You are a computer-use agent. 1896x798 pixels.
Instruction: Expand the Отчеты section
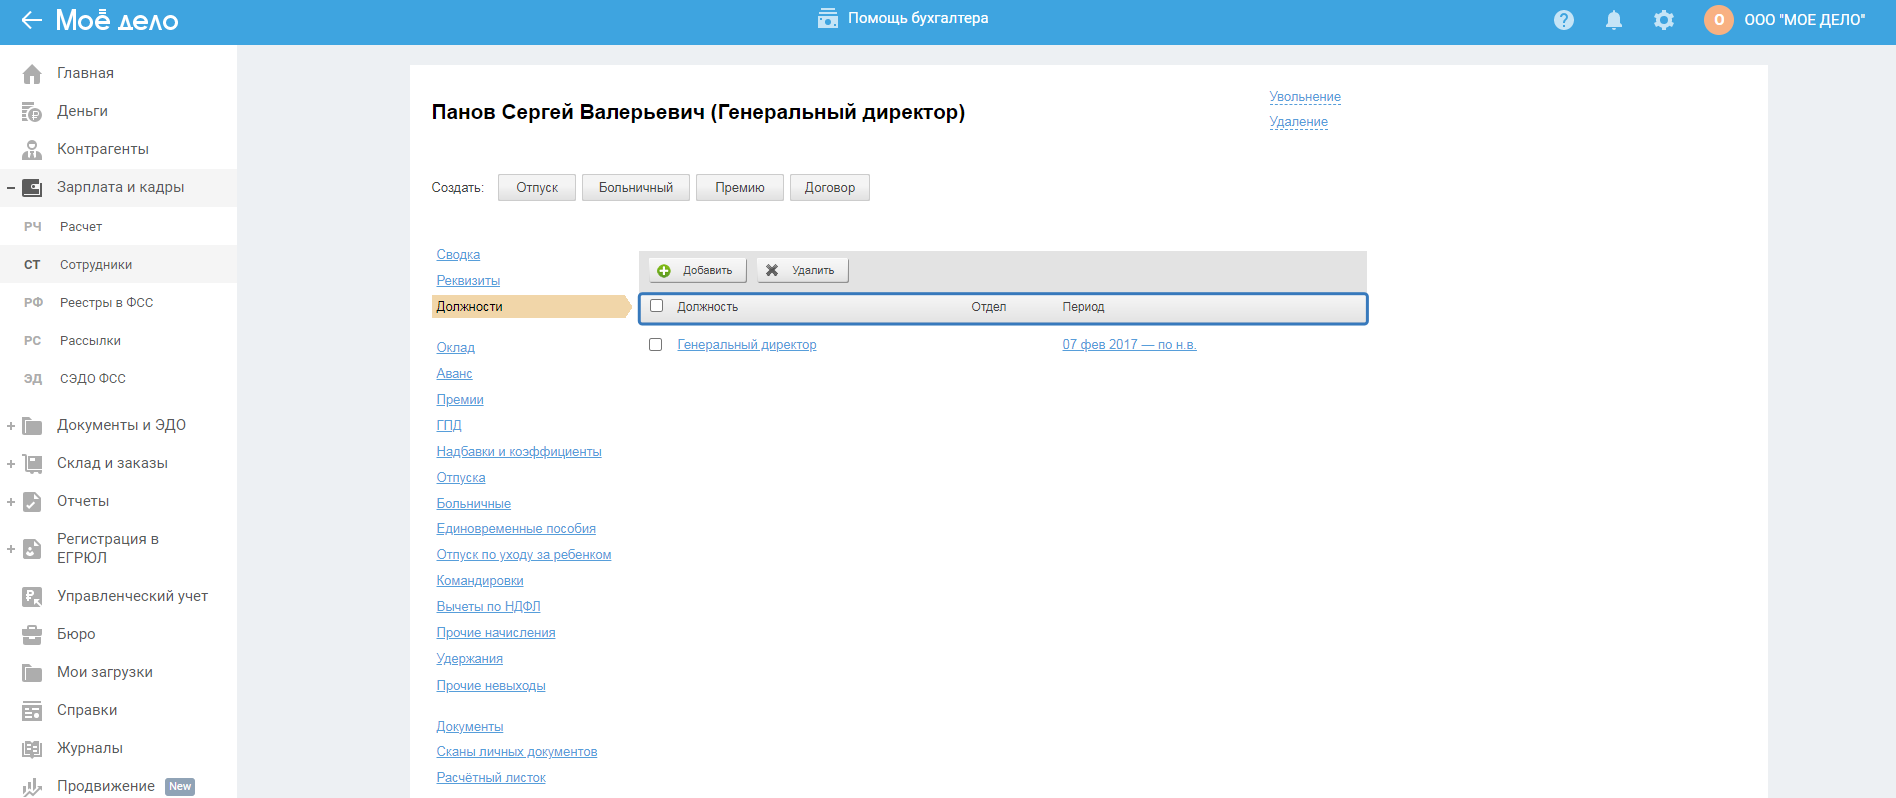[11, 502]
